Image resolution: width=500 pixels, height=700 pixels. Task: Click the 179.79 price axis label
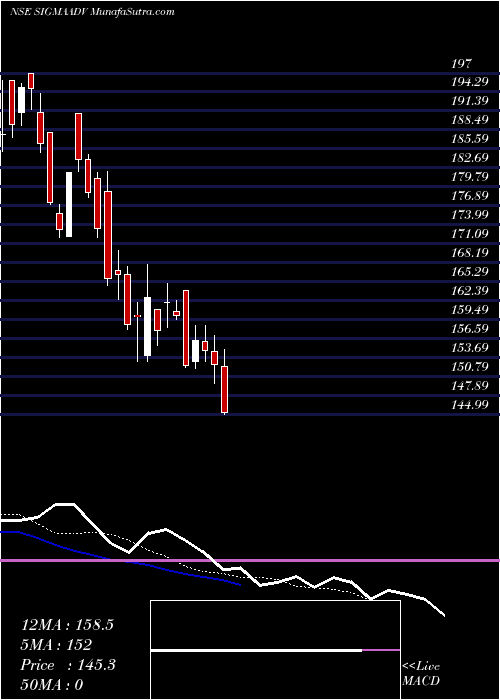coord(469,177)
